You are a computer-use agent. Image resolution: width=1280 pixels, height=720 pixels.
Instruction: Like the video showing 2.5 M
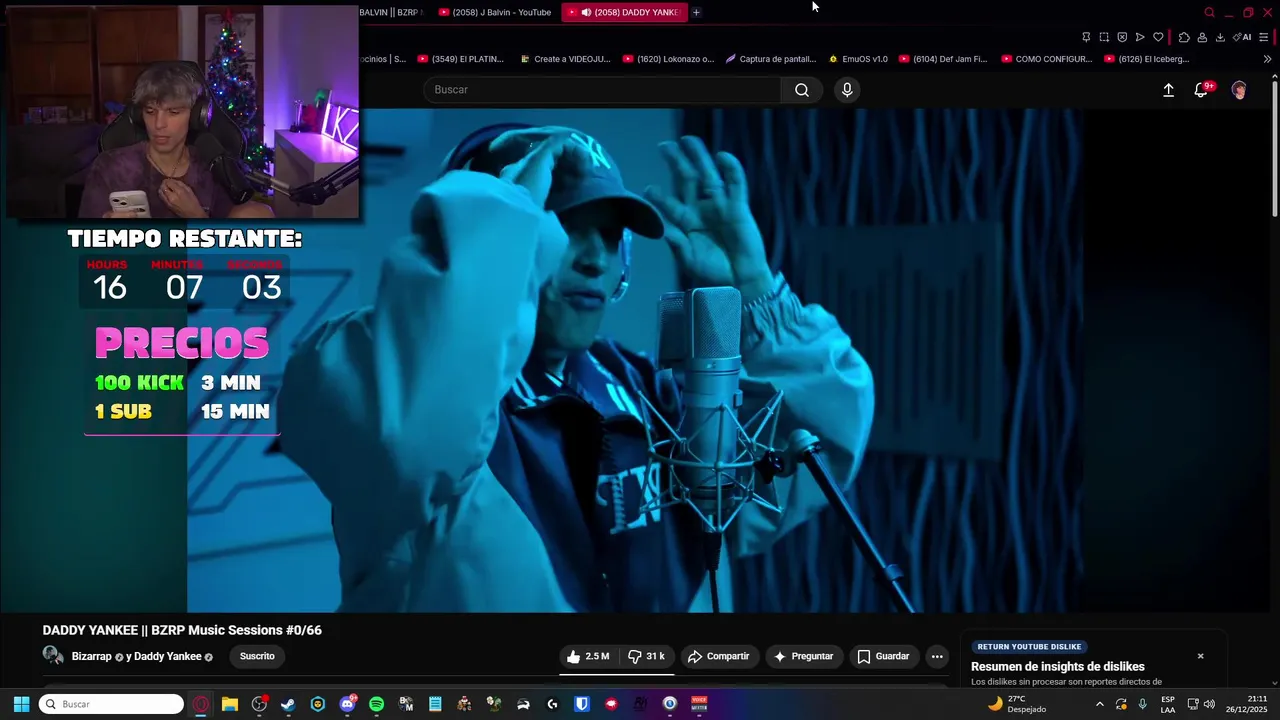(588, 656)
